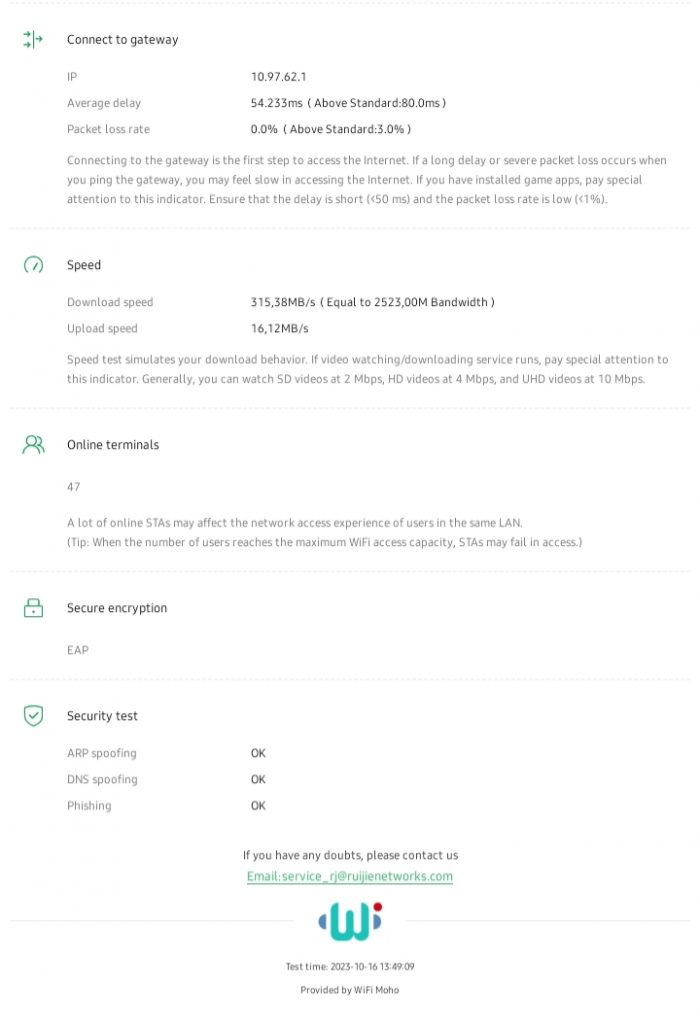Click the Security test shield icon

[x=33, y=716]
